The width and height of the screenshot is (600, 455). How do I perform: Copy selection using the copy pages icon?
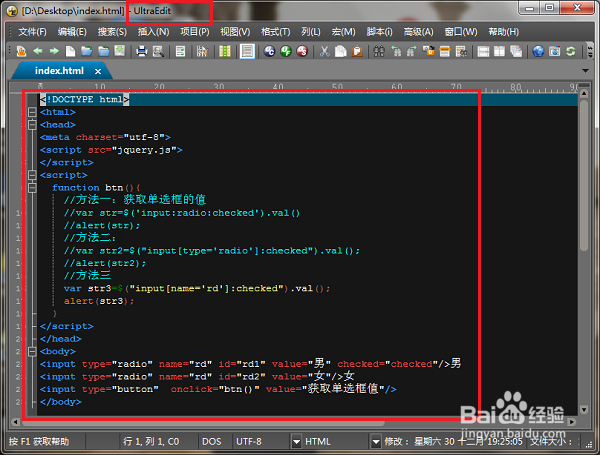(341, 51)
